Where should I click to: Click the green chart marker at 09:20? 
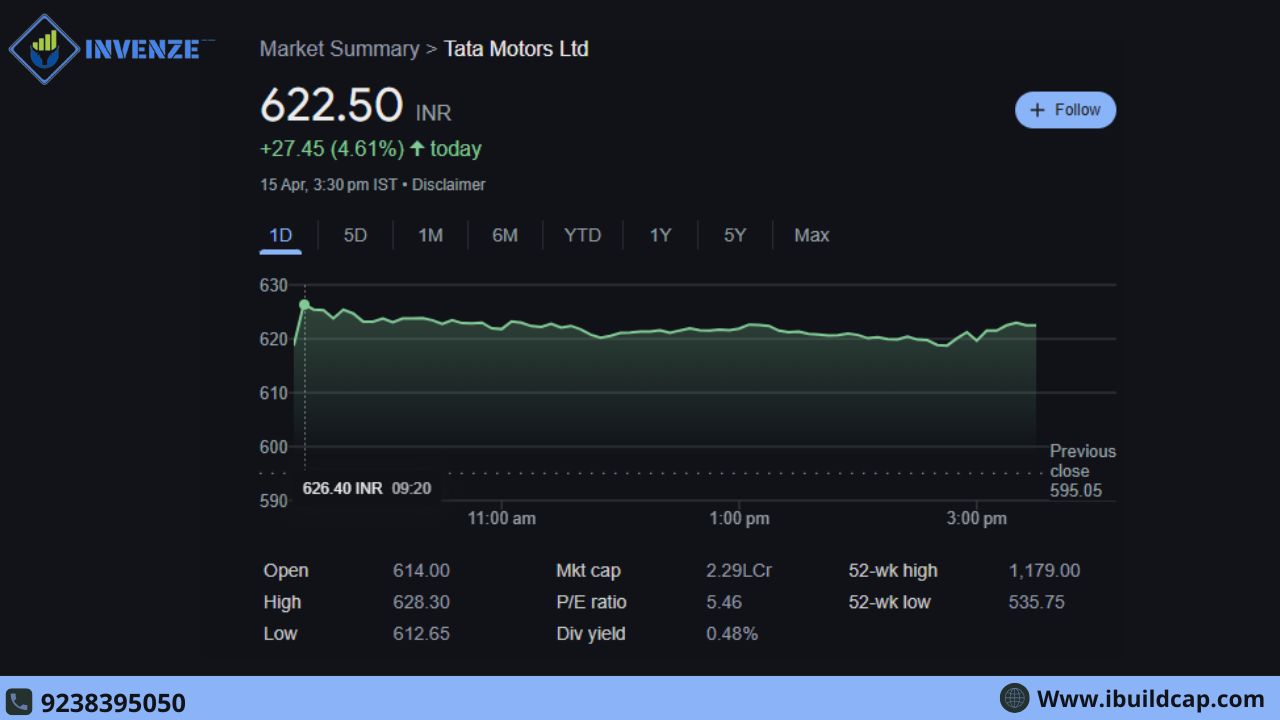click(304, 304)
